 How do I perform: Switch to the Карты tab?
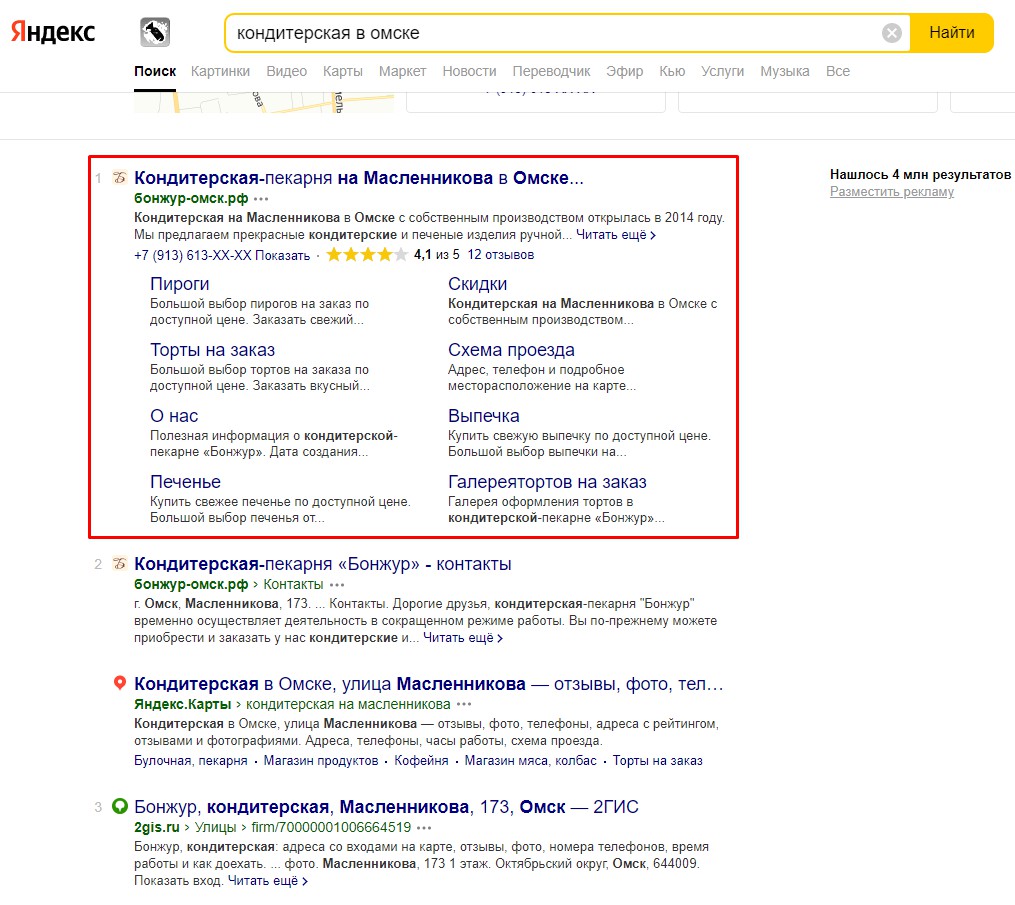[342, 71]
